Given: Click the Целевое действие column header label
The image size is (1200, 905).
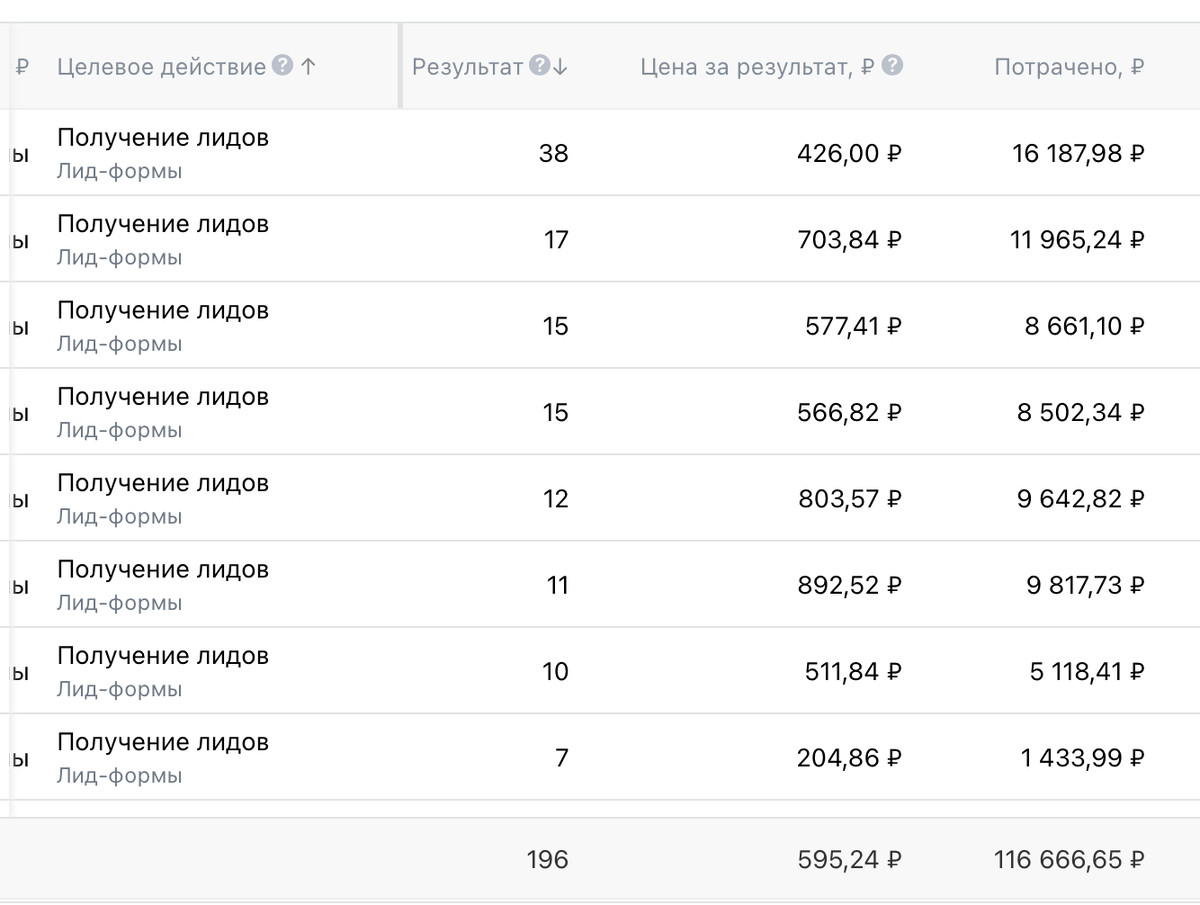Looking at the screenshot, I should [161, 67].
